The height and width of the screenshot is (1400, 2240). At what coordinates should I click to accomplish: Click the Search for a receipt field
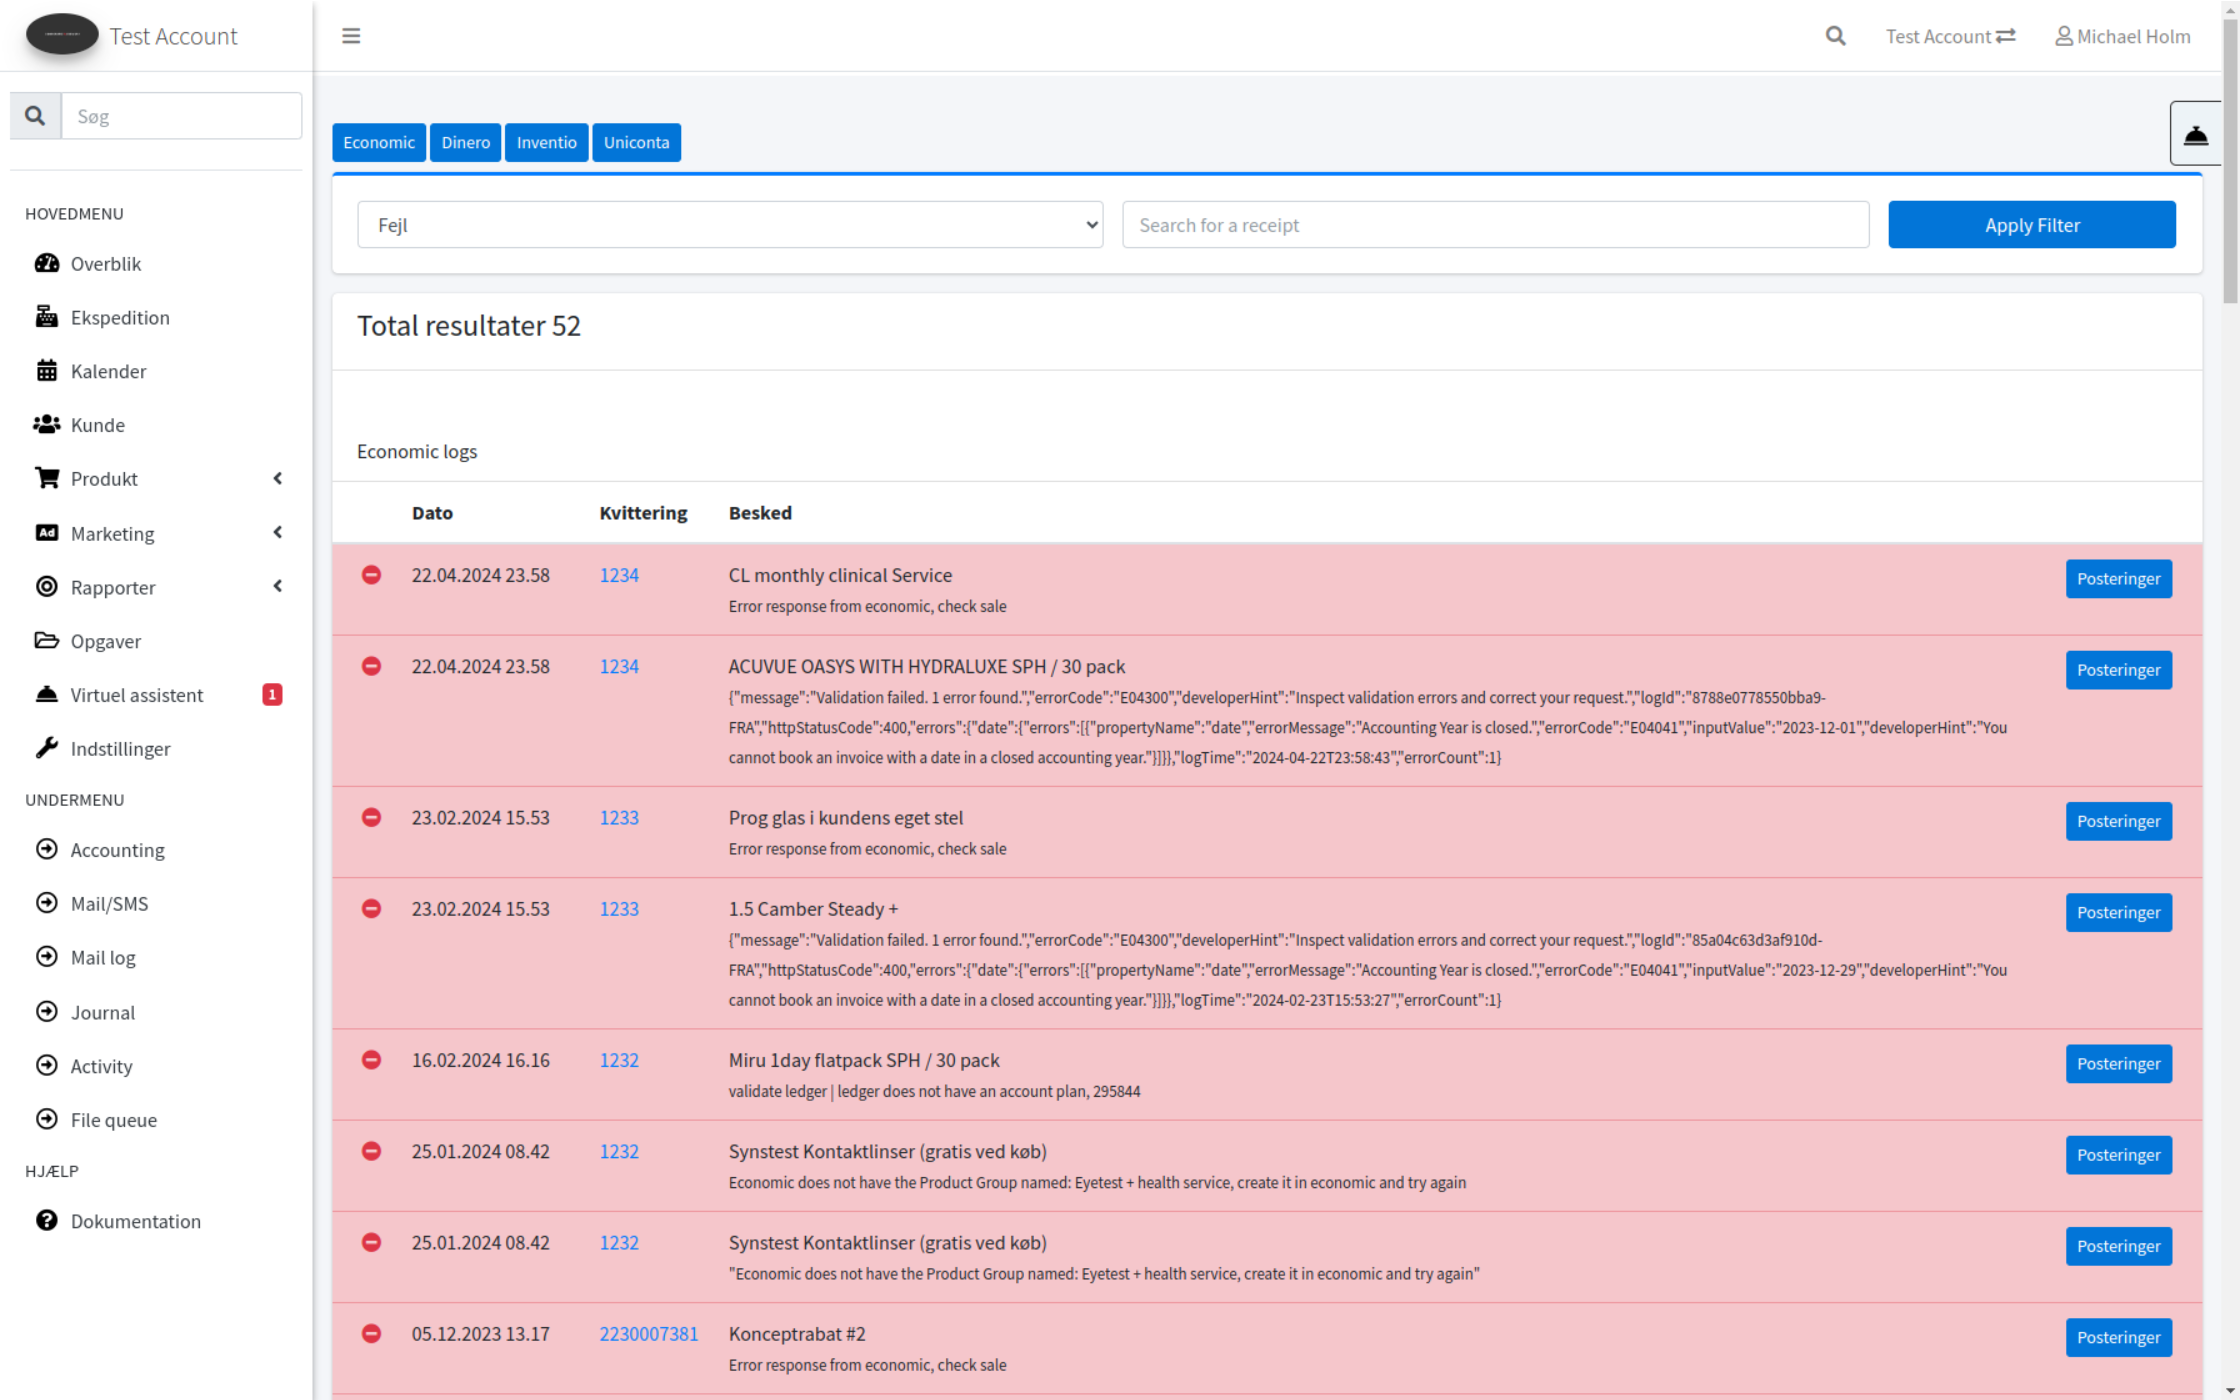click(1495, 225)
